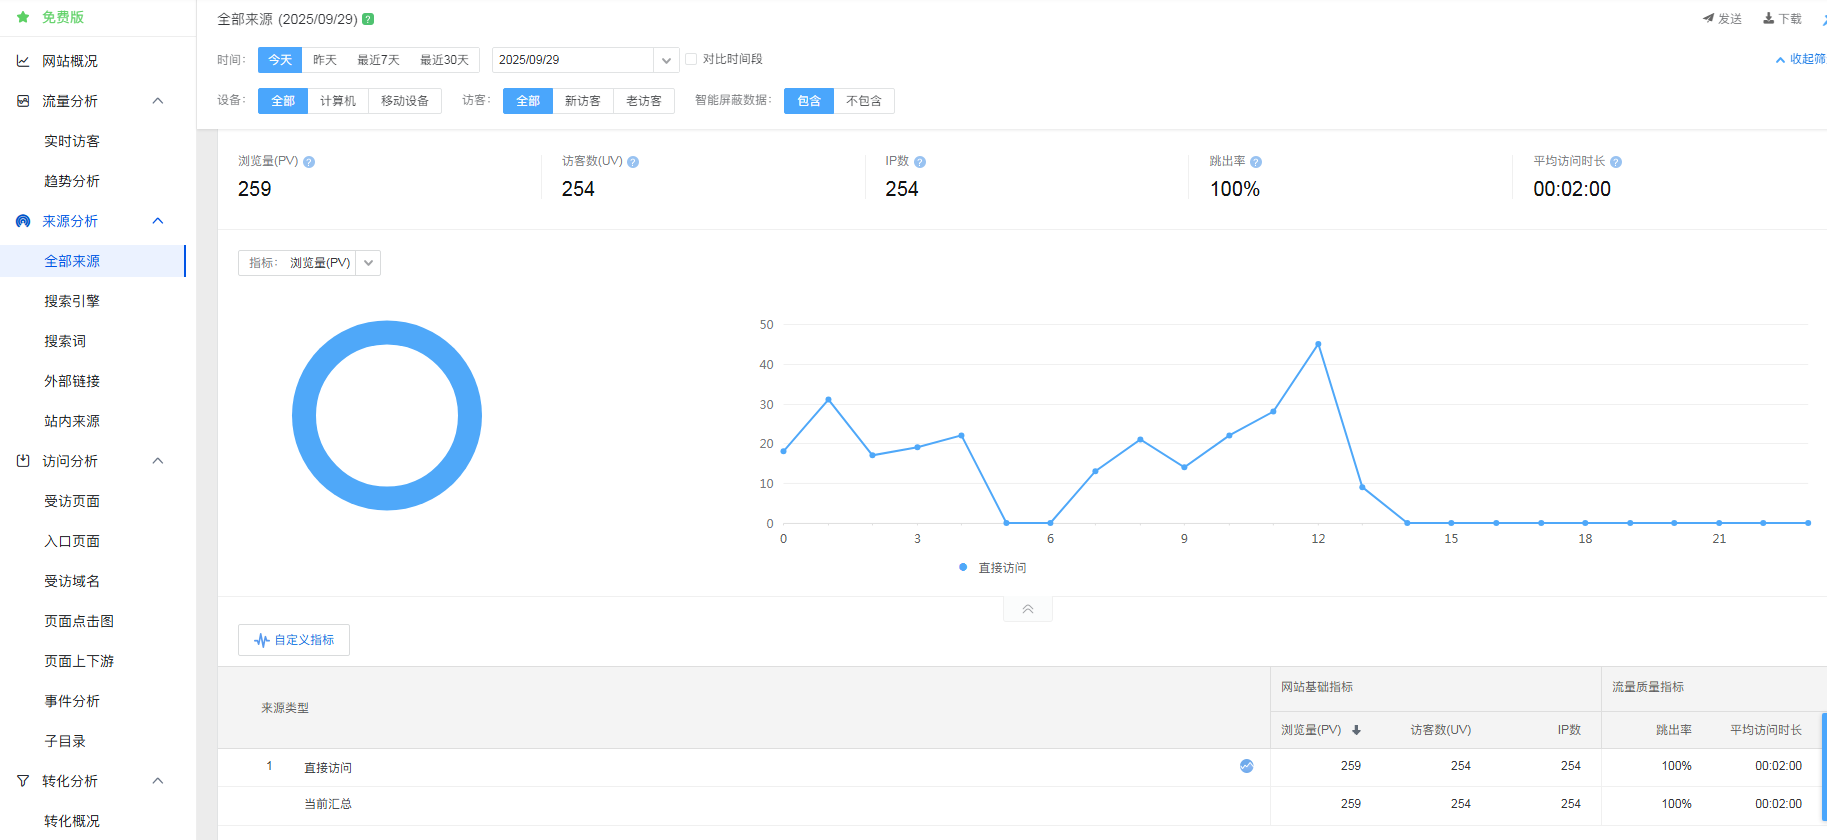
Task: Select 包含 for 智能屏蔽数据
Action: [x=809, y=101]
